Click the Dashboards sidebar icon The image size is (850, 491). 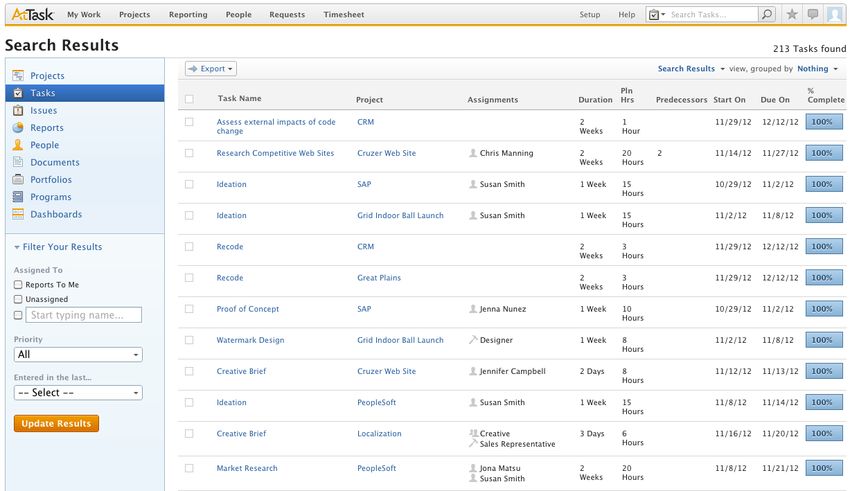click(x=18, y=214)
